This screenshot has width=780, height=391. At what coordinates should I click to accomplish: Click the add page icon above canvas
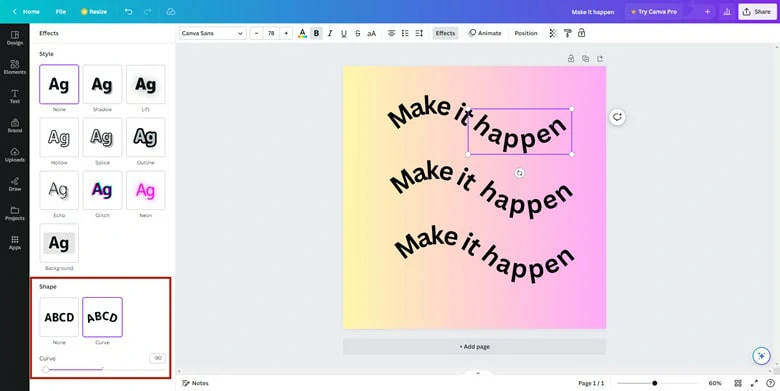pos(600,59)
